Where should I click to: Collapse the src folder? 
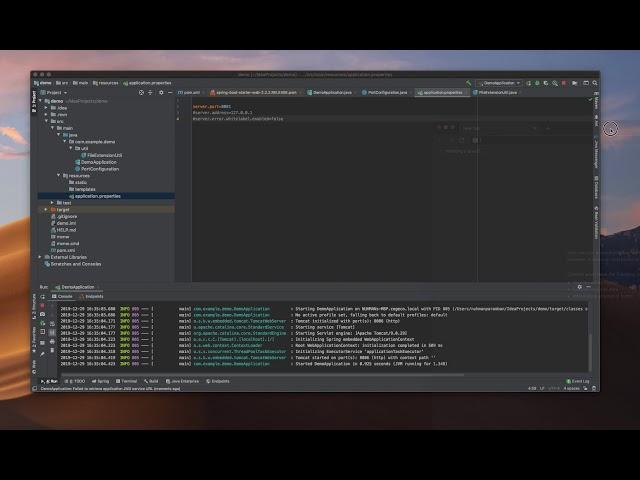(47, 121)
